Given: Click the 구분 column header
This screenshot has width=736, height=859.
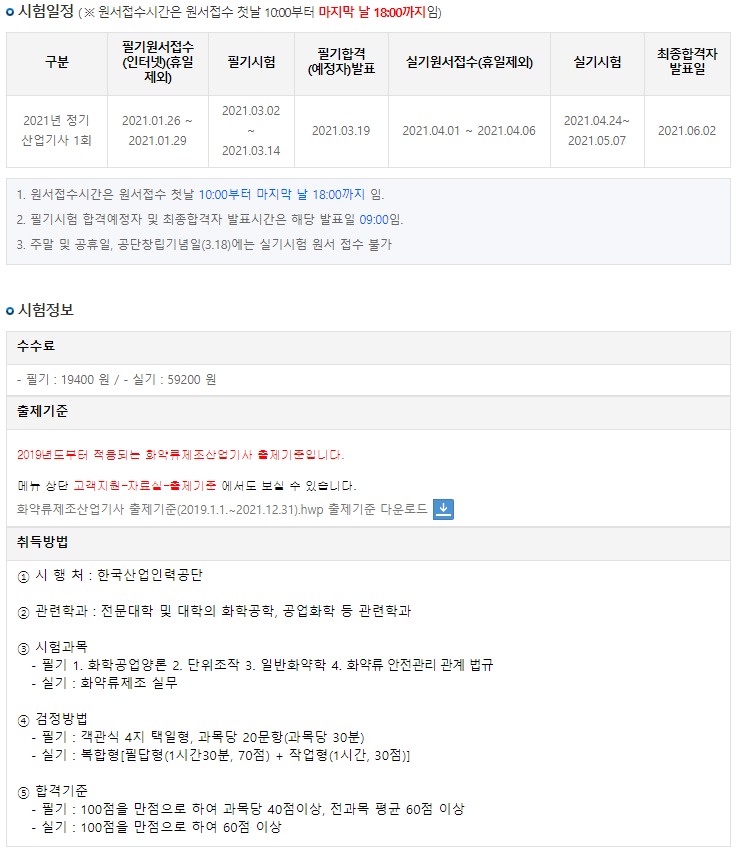Looking at the screenshot, I should pyautogui.click(x=57, y=62).
